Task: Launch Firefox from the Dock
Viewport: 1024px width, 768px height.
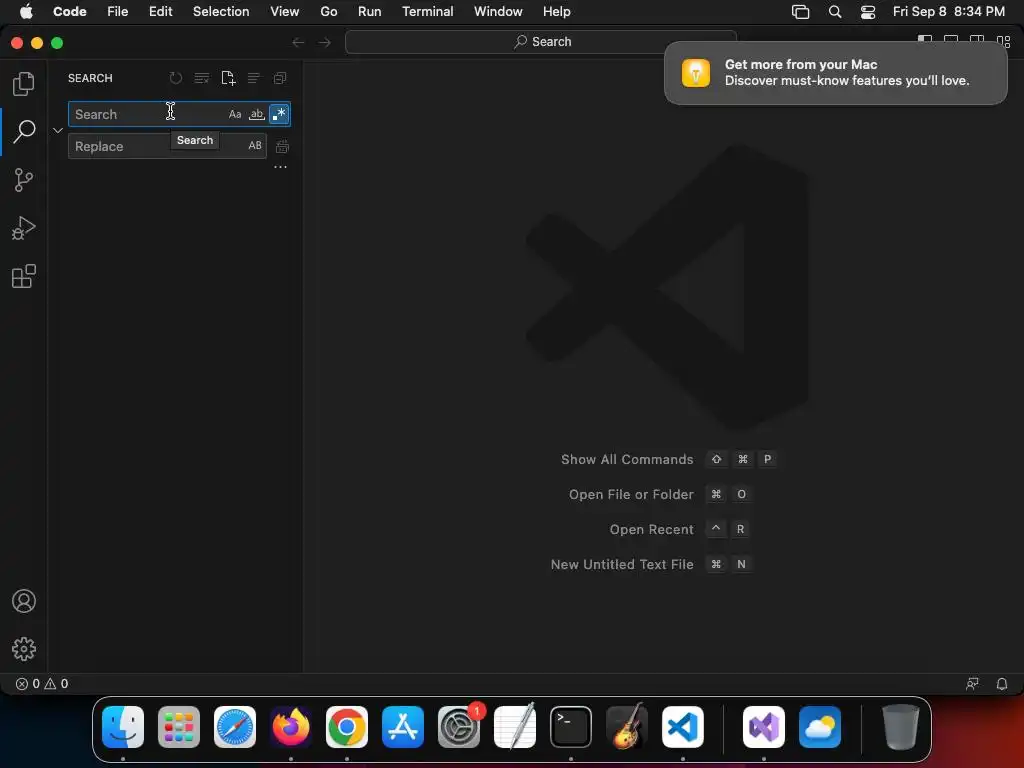Action: (291, 727)
